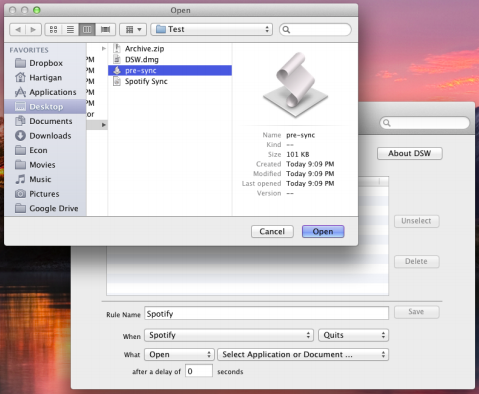Open Select Application or Document dropdown

pos(303,355)
